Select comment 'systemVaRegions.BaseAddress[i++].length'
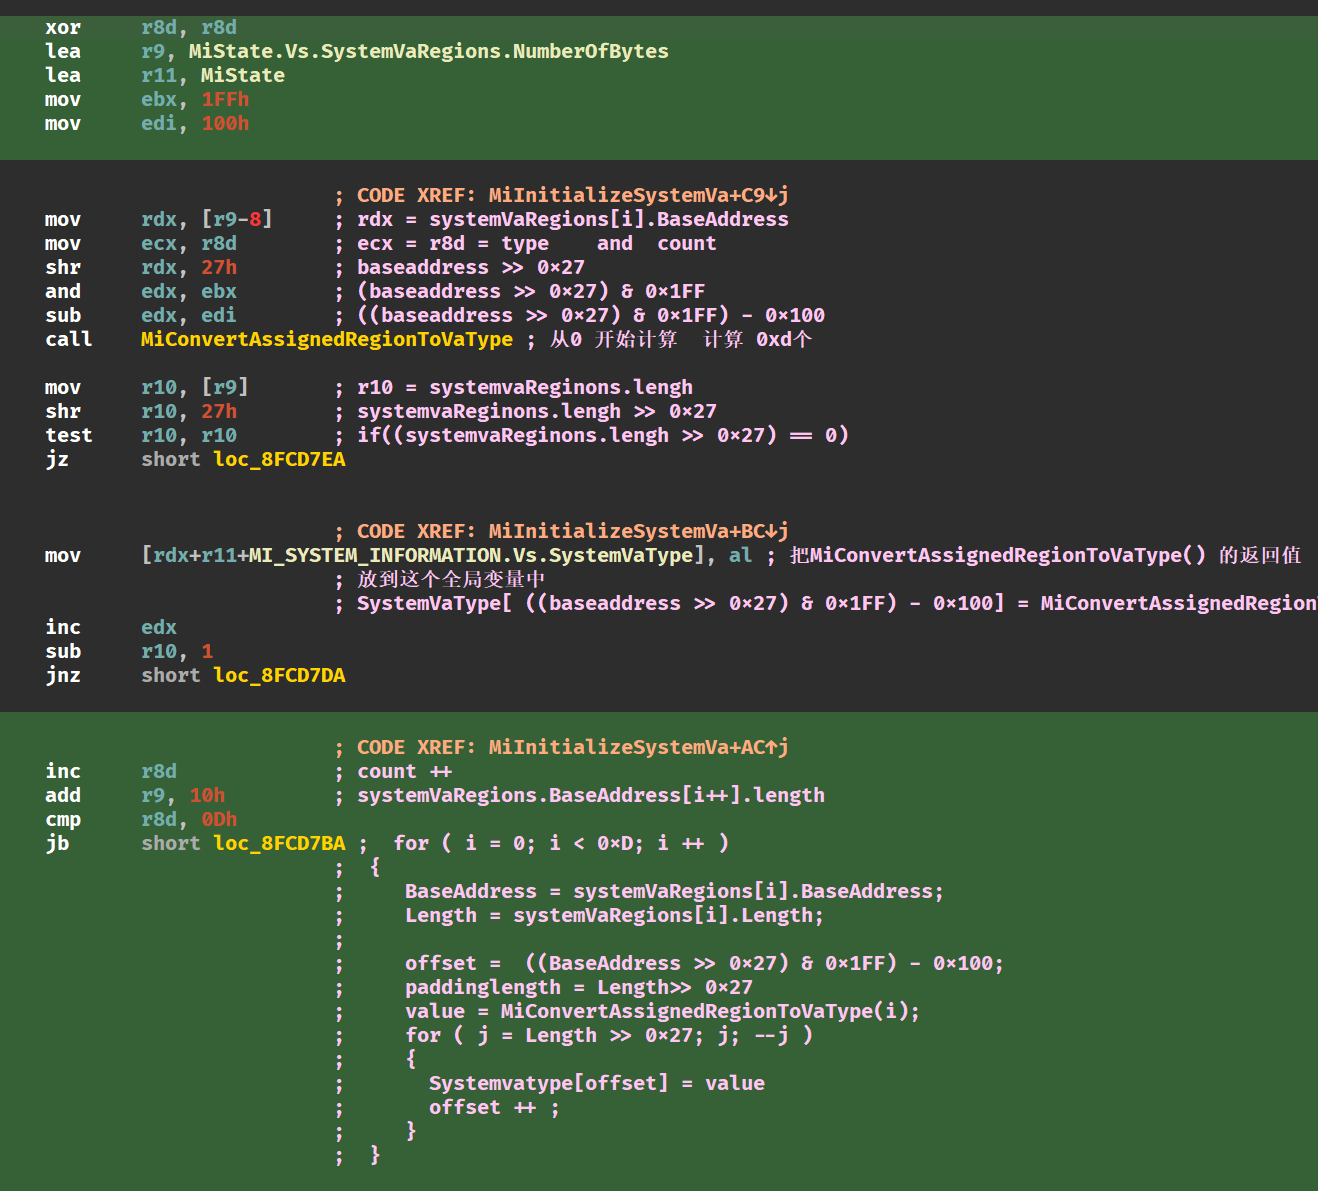Viewport: 1318px width, 1191px height. [x=591, y=795]
